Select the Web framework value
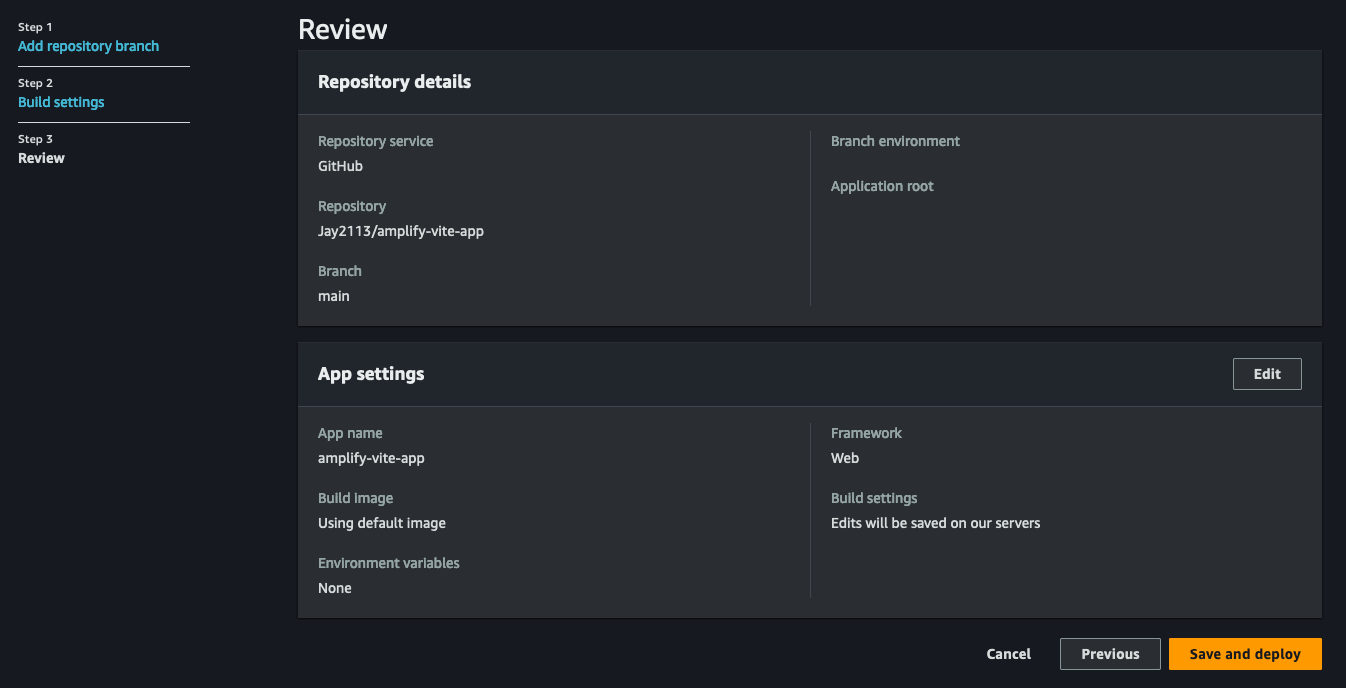Screen dimensions: 1346x688 pos(845,458)
